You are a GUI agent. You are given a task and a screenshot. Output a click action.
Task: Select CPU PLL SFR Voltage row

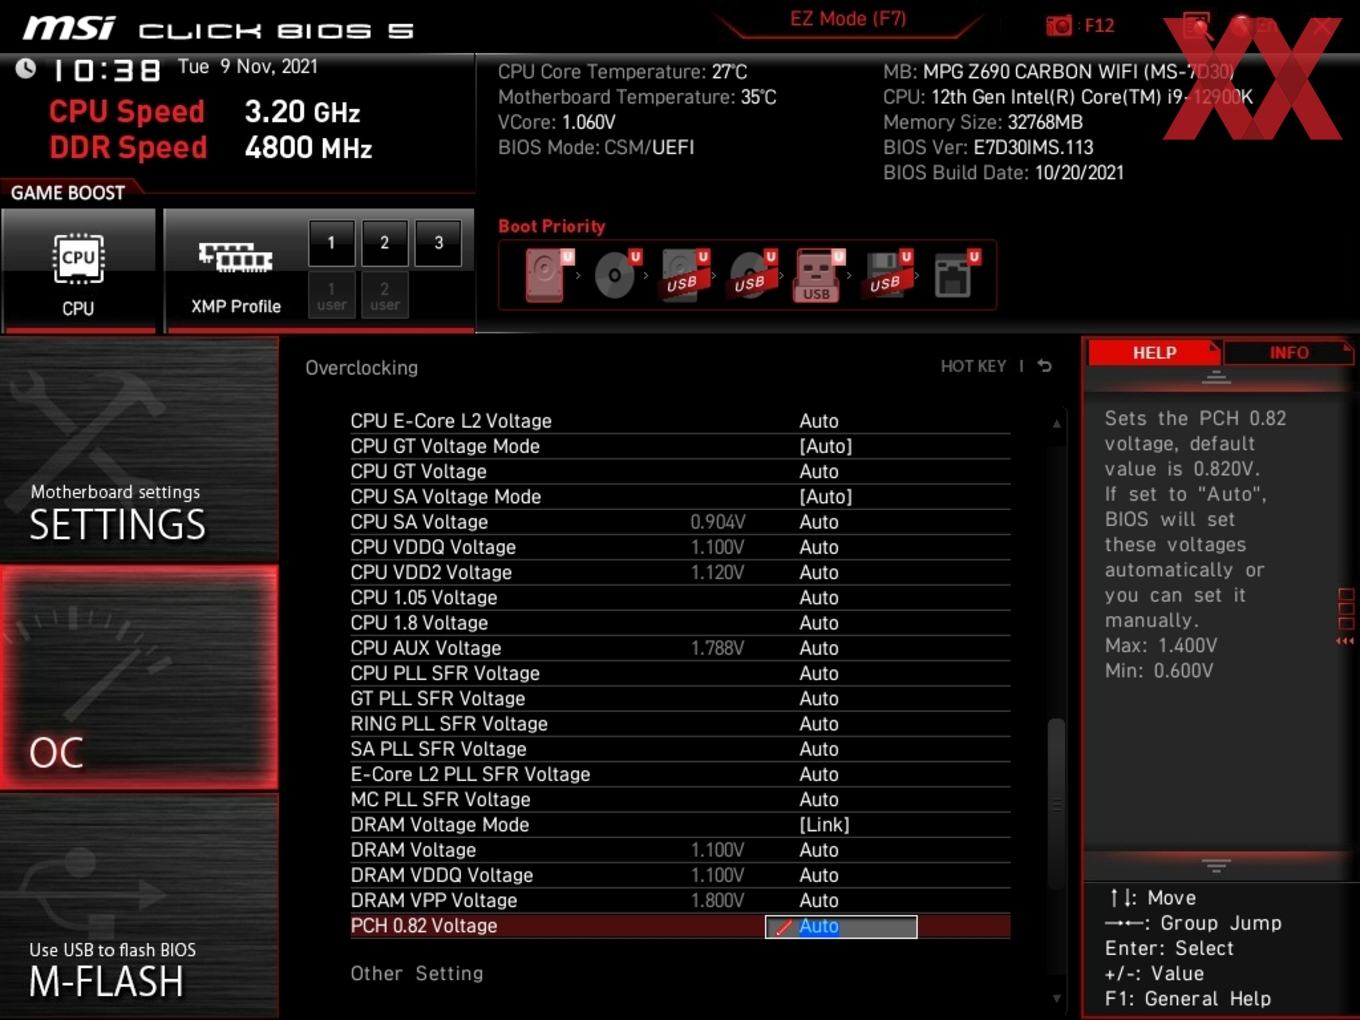tap(680, 673)
